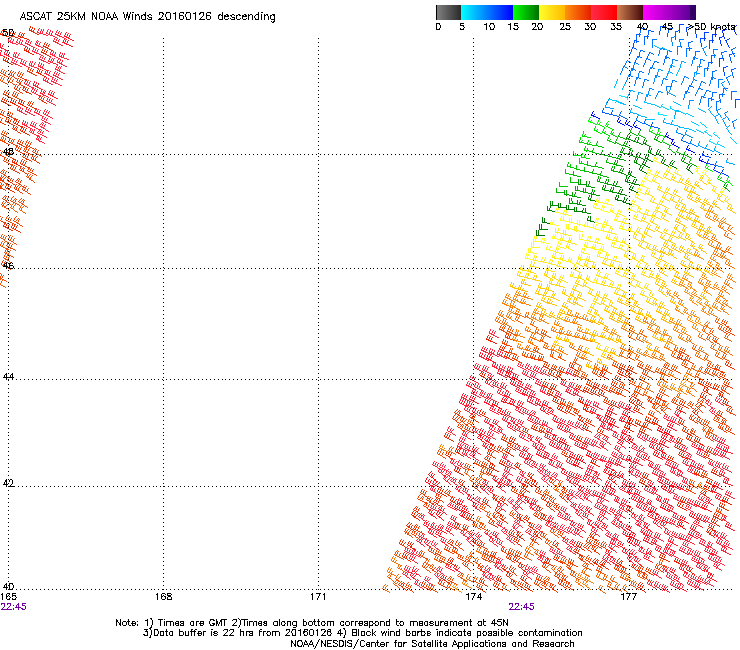Viewport: 740px width, 650px height.
Task: Click the chart title 'ASCAT 25KM NOAA Winds 20160126 descending'
Action: pyautogui.click(x=148, y=17)
